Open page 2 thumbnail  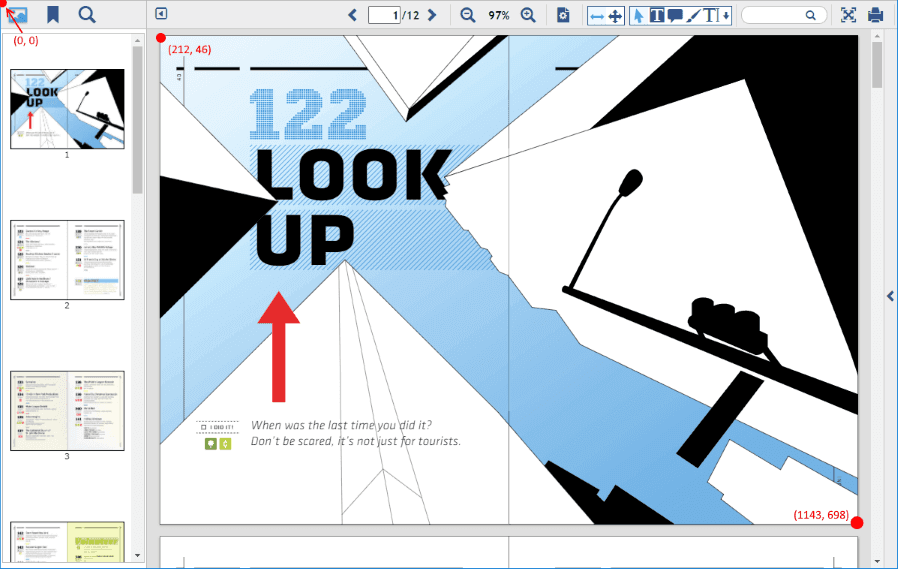[67, 260]
